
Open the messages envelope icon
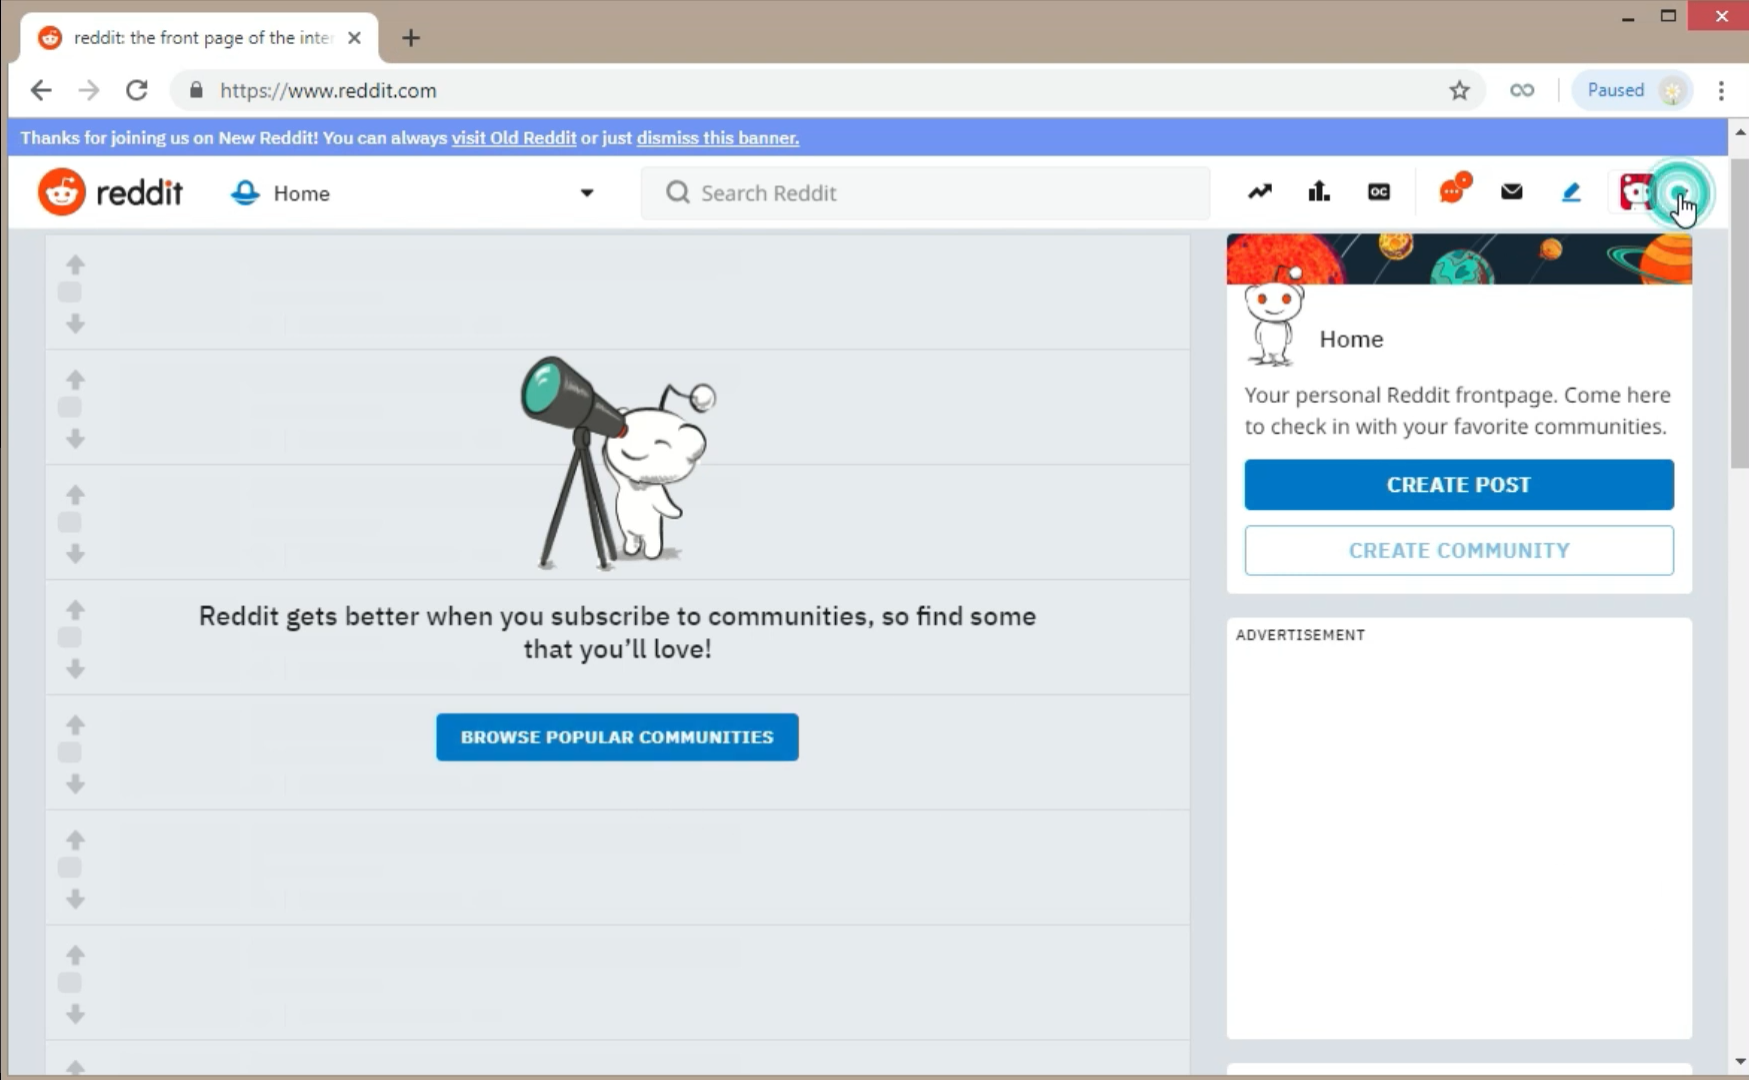tap(1512, 192)
